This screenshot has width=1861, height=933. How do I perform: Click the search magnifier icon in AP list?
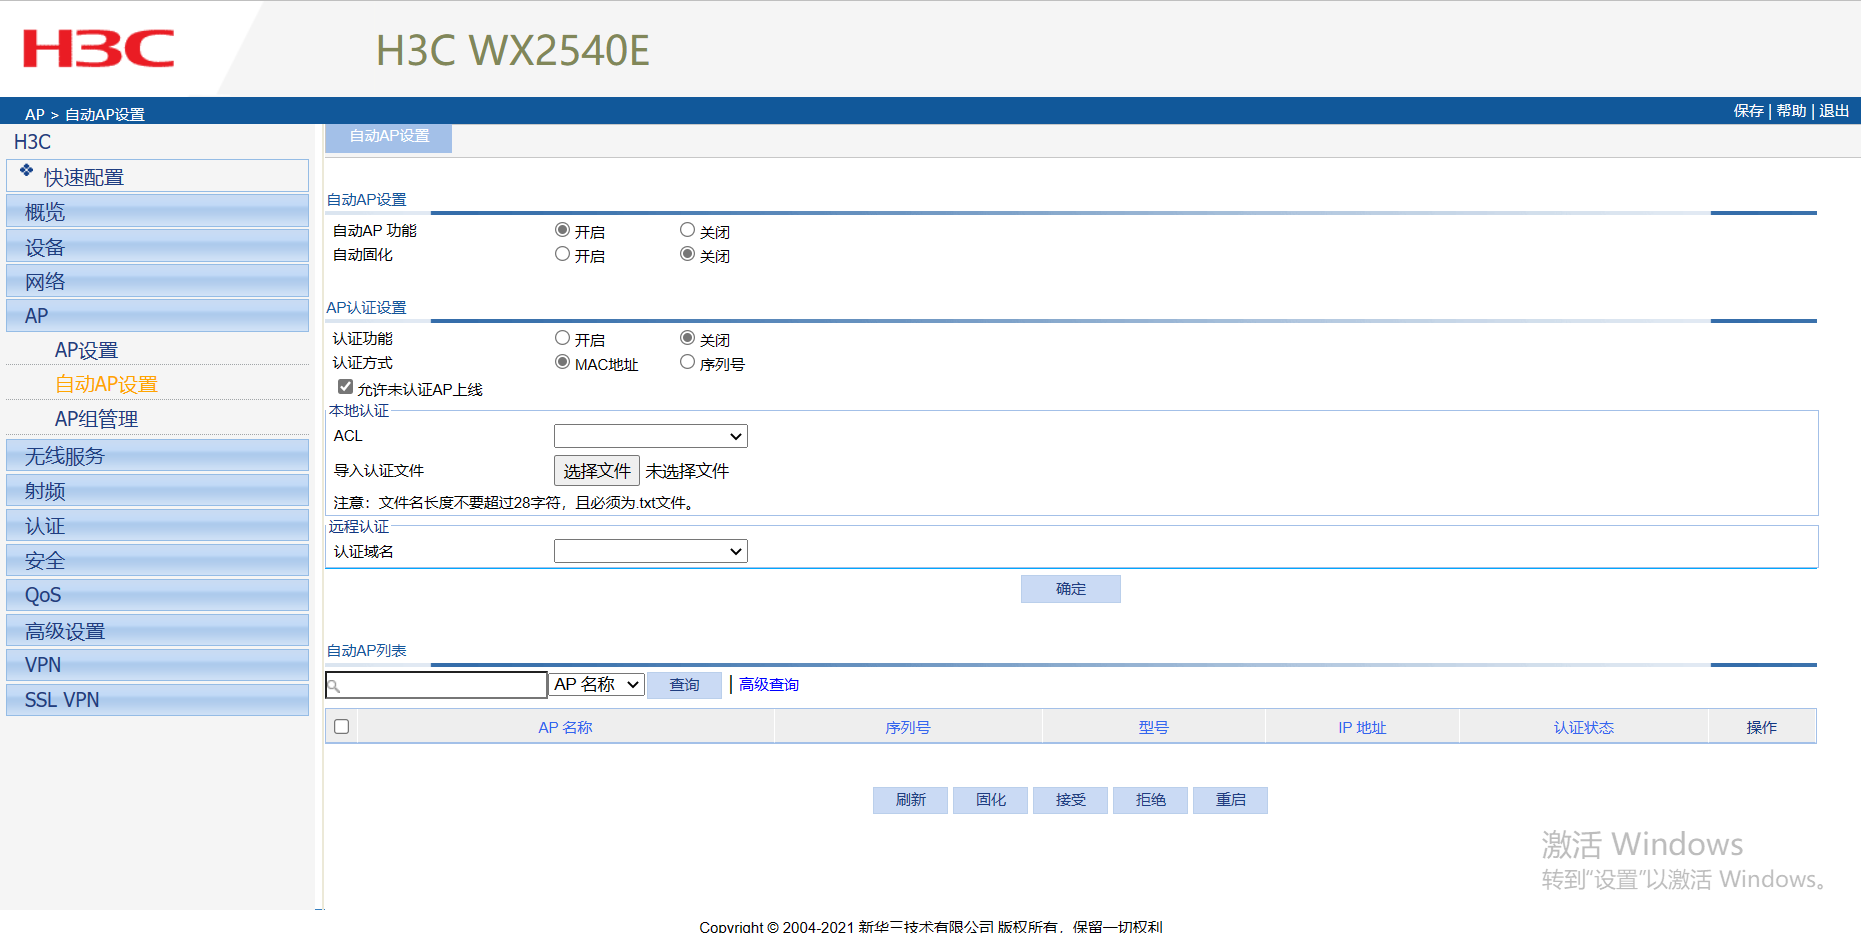tap(334, 686)
